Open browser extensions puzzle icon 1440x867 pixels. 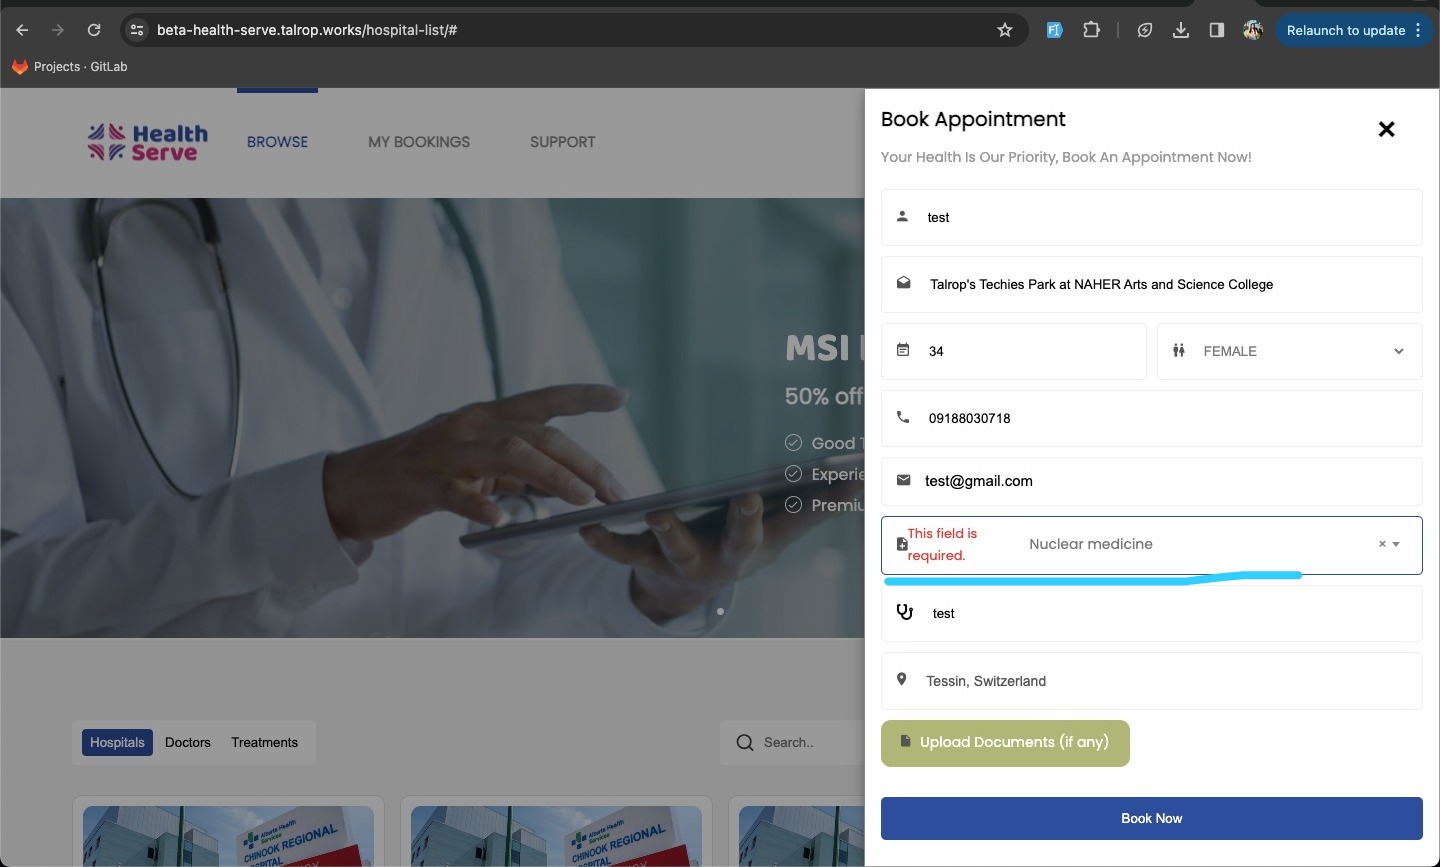tap(1091, 30)
